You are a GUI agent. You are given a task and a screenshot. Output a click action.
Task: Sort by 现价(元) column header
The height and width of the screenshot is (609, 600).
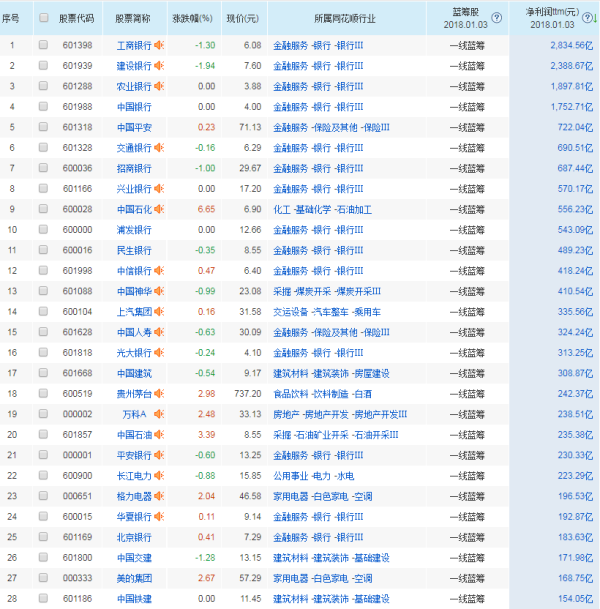tap(243, 18)
